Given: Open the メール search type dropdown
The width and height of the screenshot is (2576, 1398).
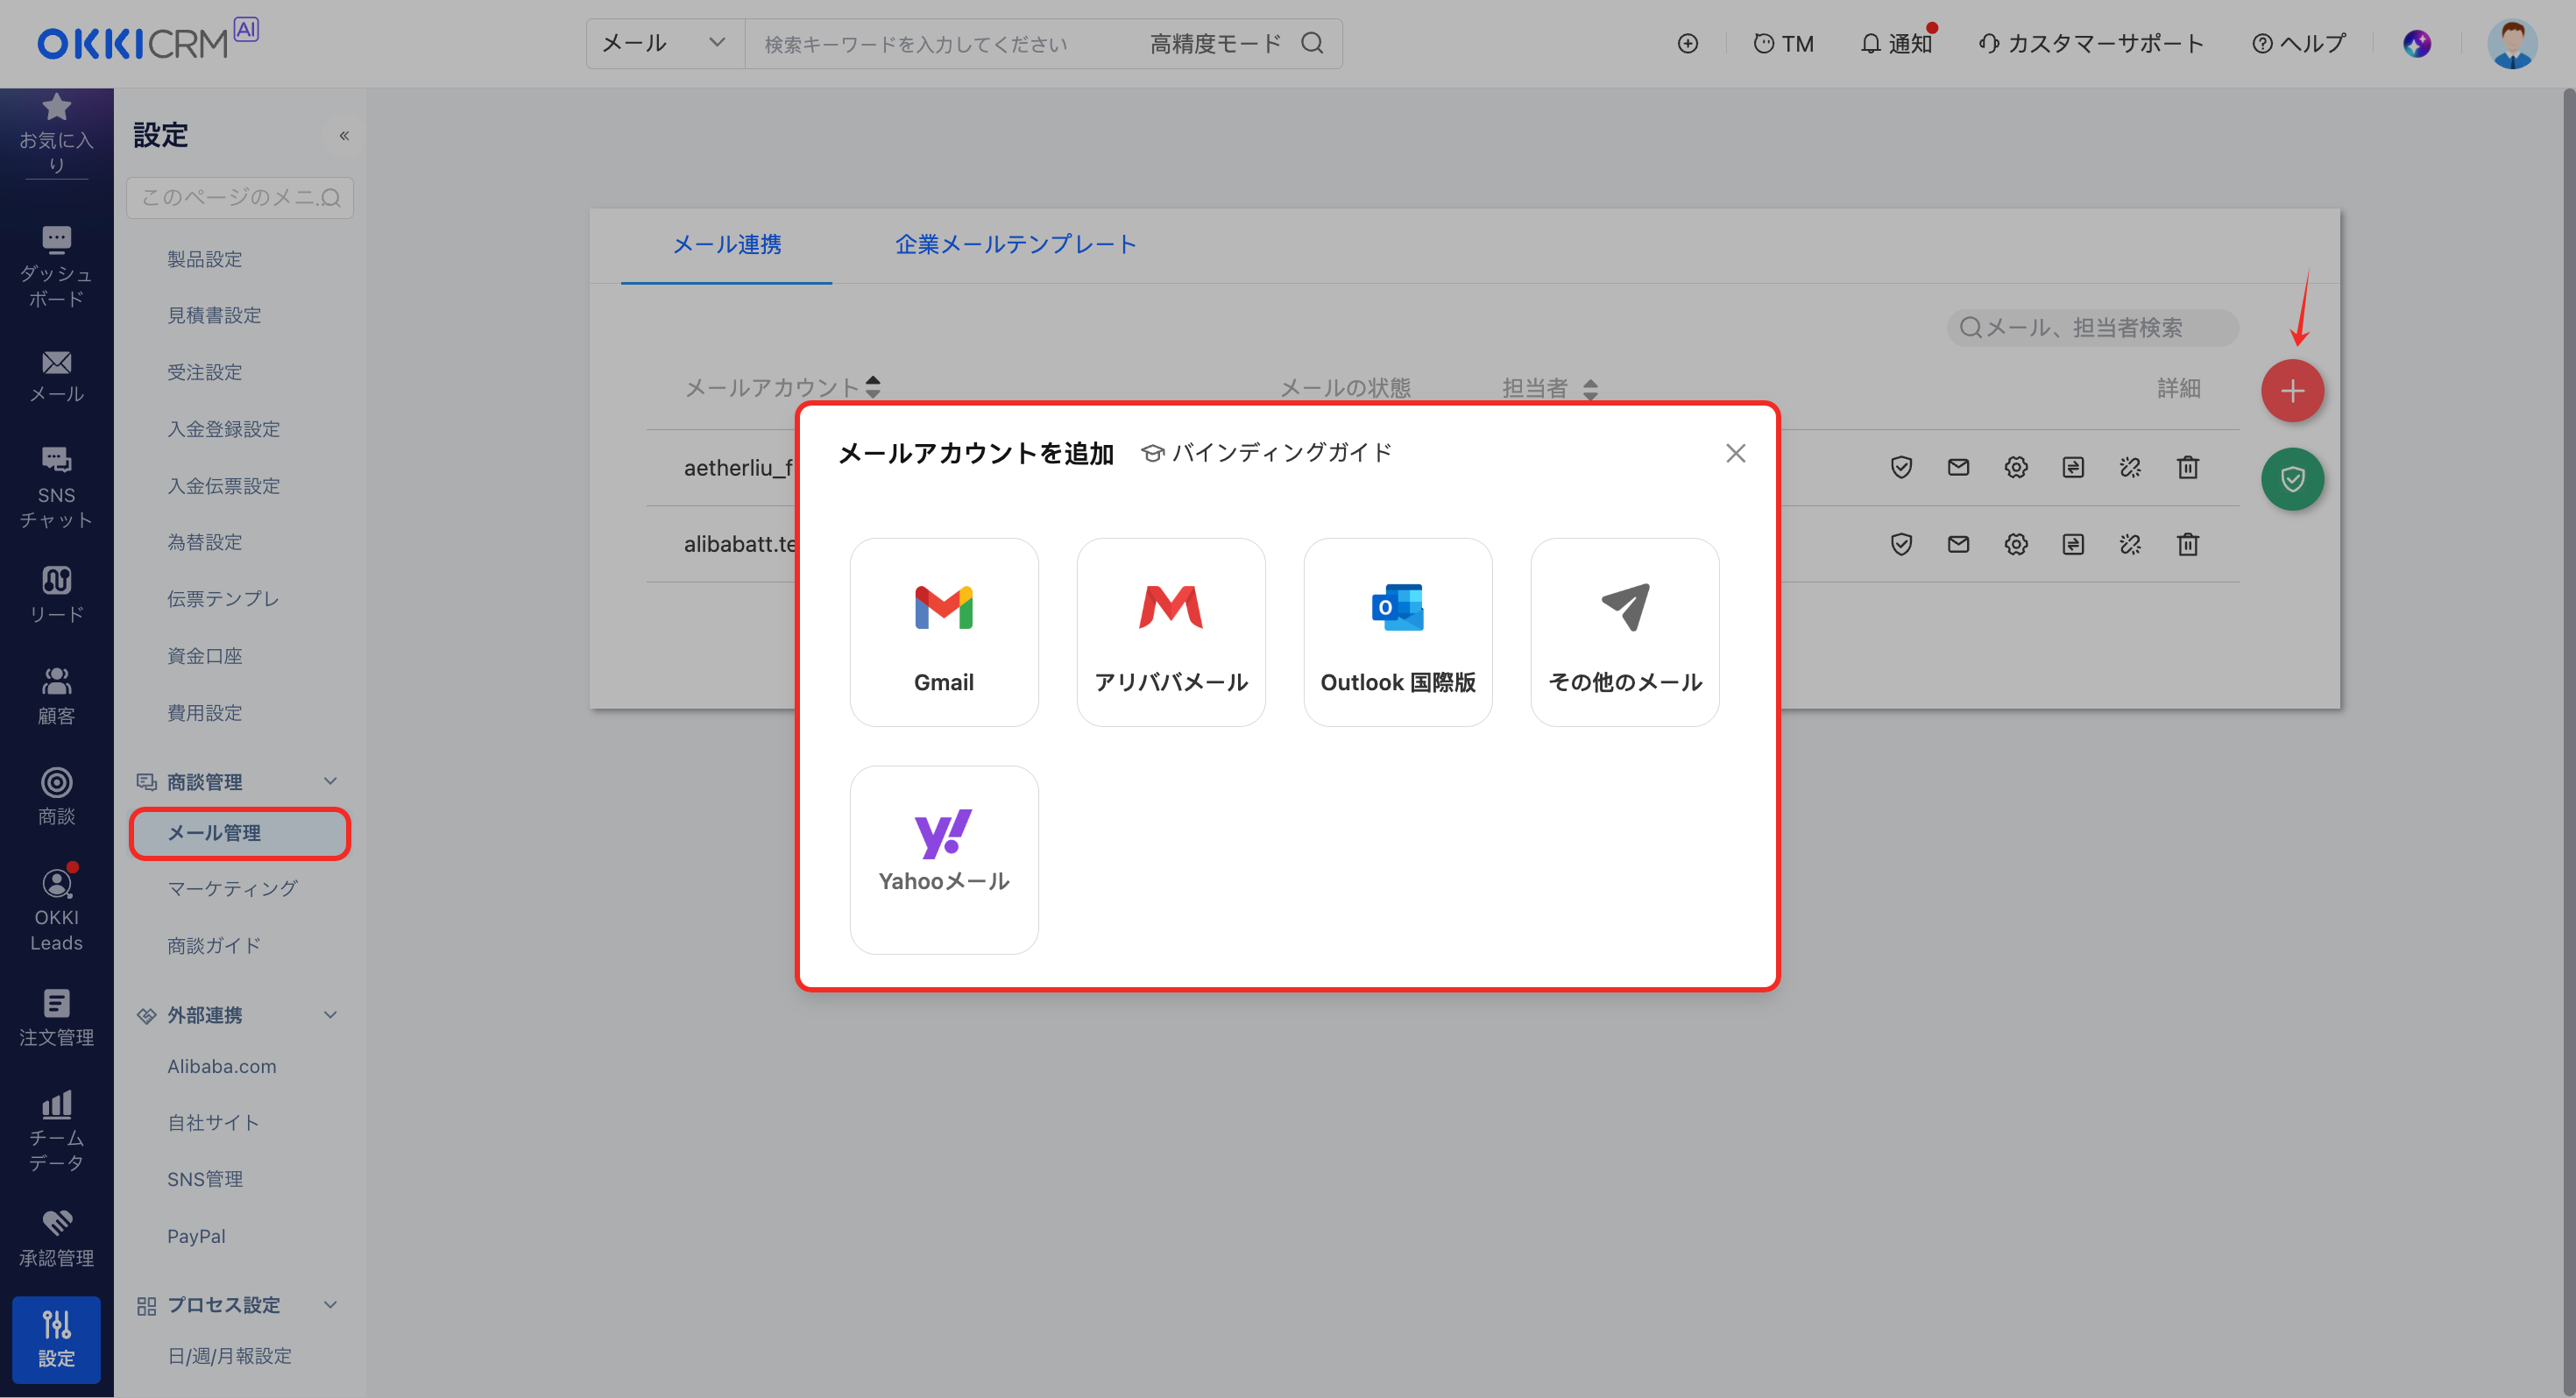Looking at the screenshot, I should pyautogui.click(x=664, y=44).
